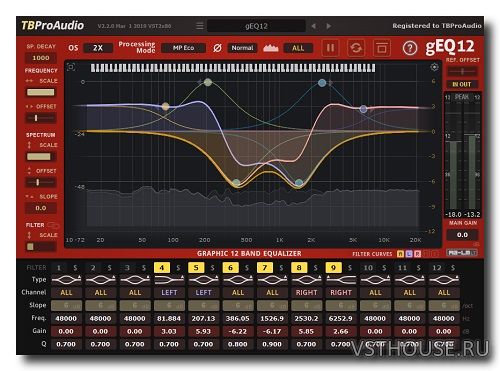This screenshot has height=371, width=500.
Task: Click the 0.0 main gain field
Action: click(462, 235)
